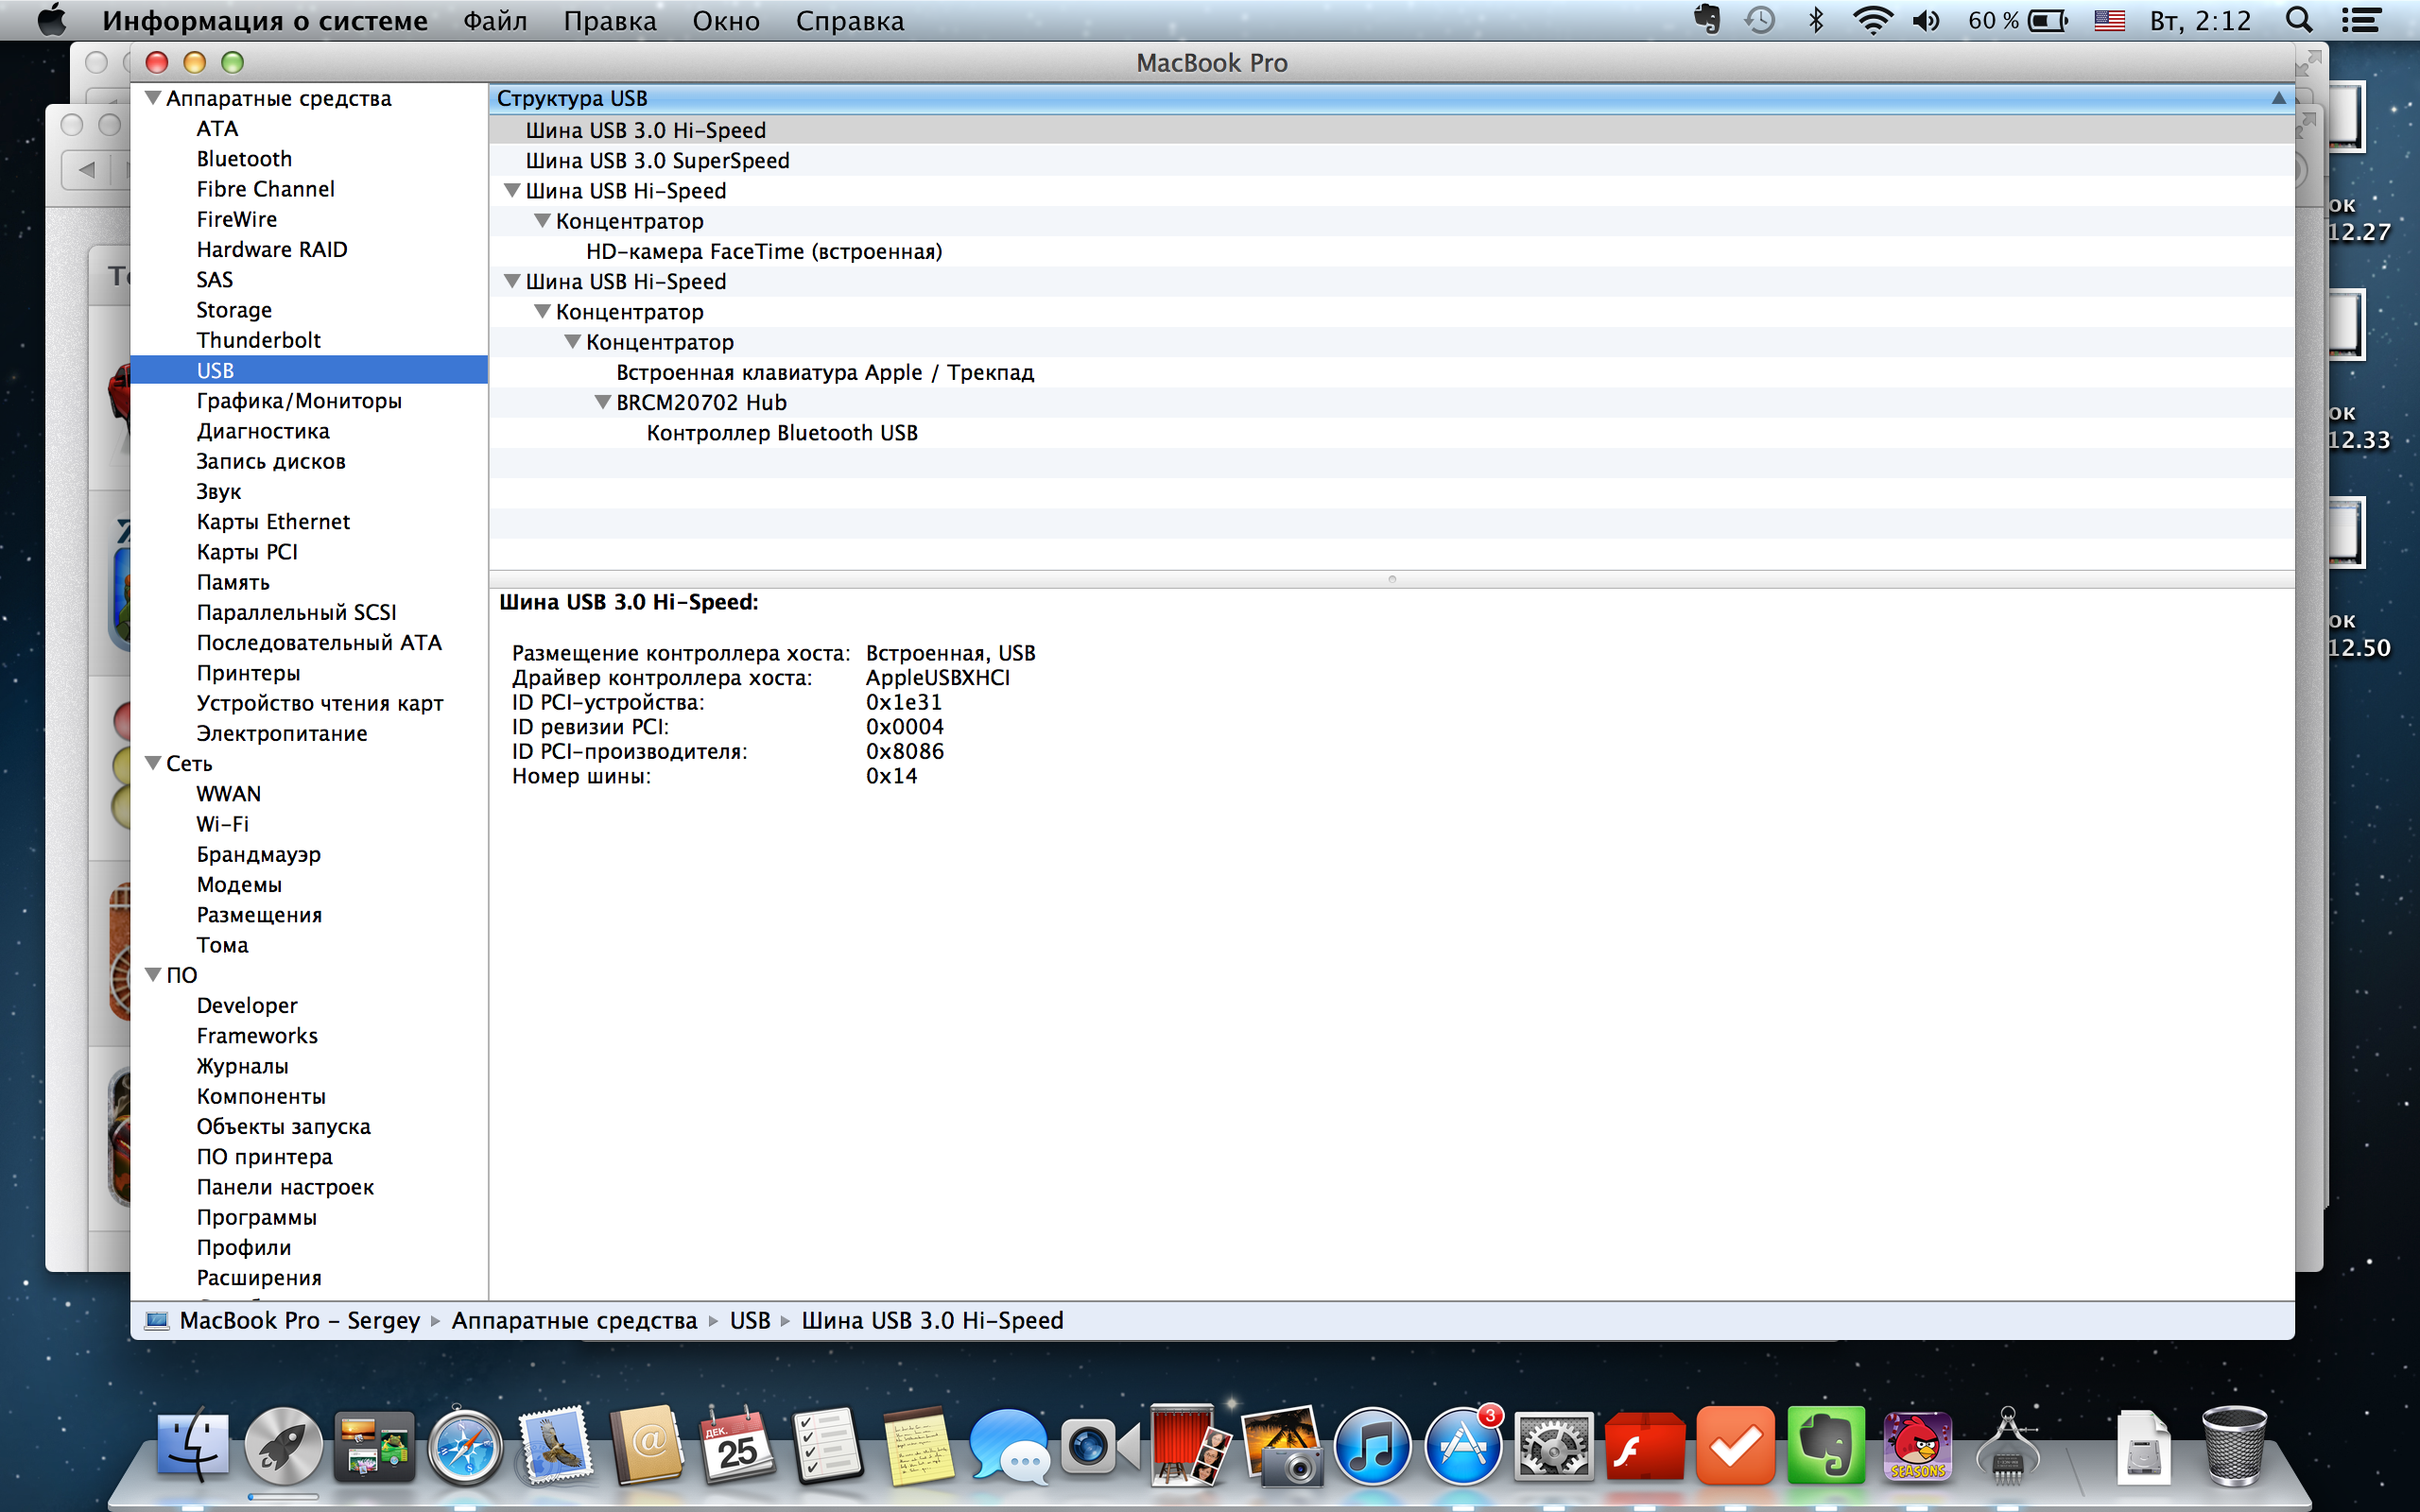The image size is (2420, 1512).
Task: Click USB in bottom path bar
Action: pyautogui.click(x=750, y=1320)
